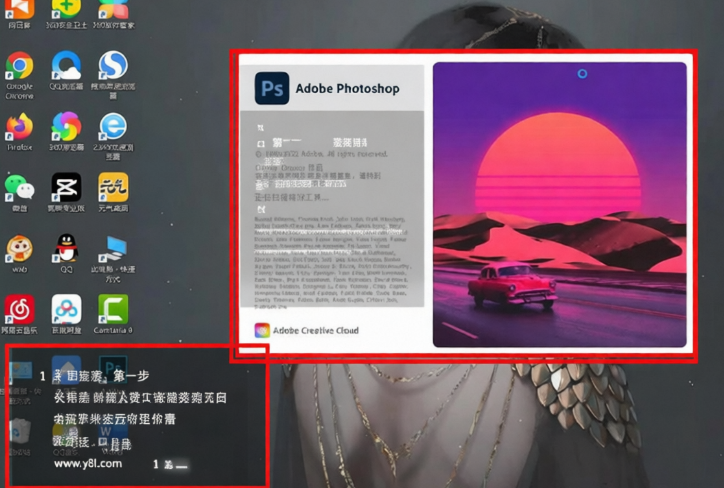
Task: Select the yellow Yuanqi desktop app icon
Action: [113, 187]
